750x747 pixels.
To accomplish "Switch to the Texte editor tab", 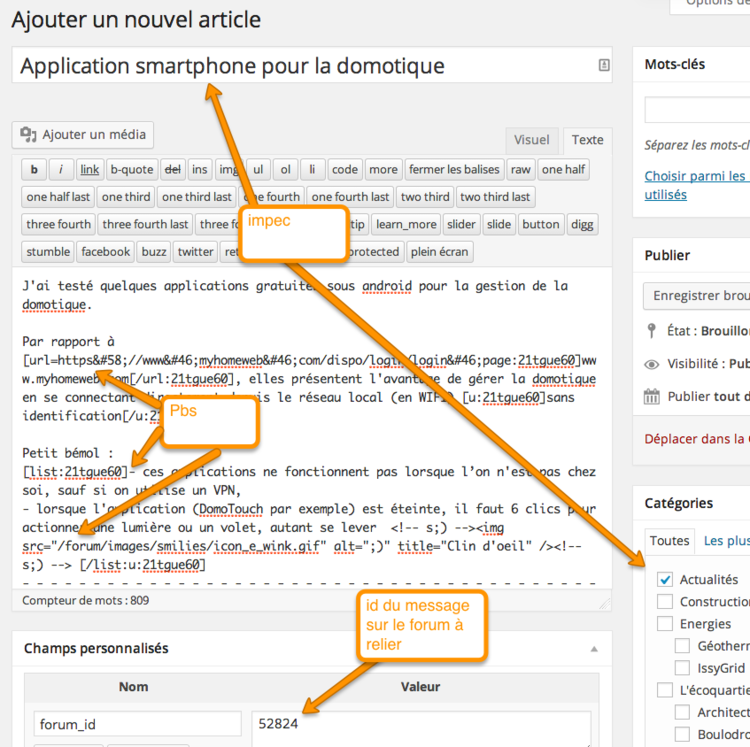I will pyautogui.click(x=587, y=140).
